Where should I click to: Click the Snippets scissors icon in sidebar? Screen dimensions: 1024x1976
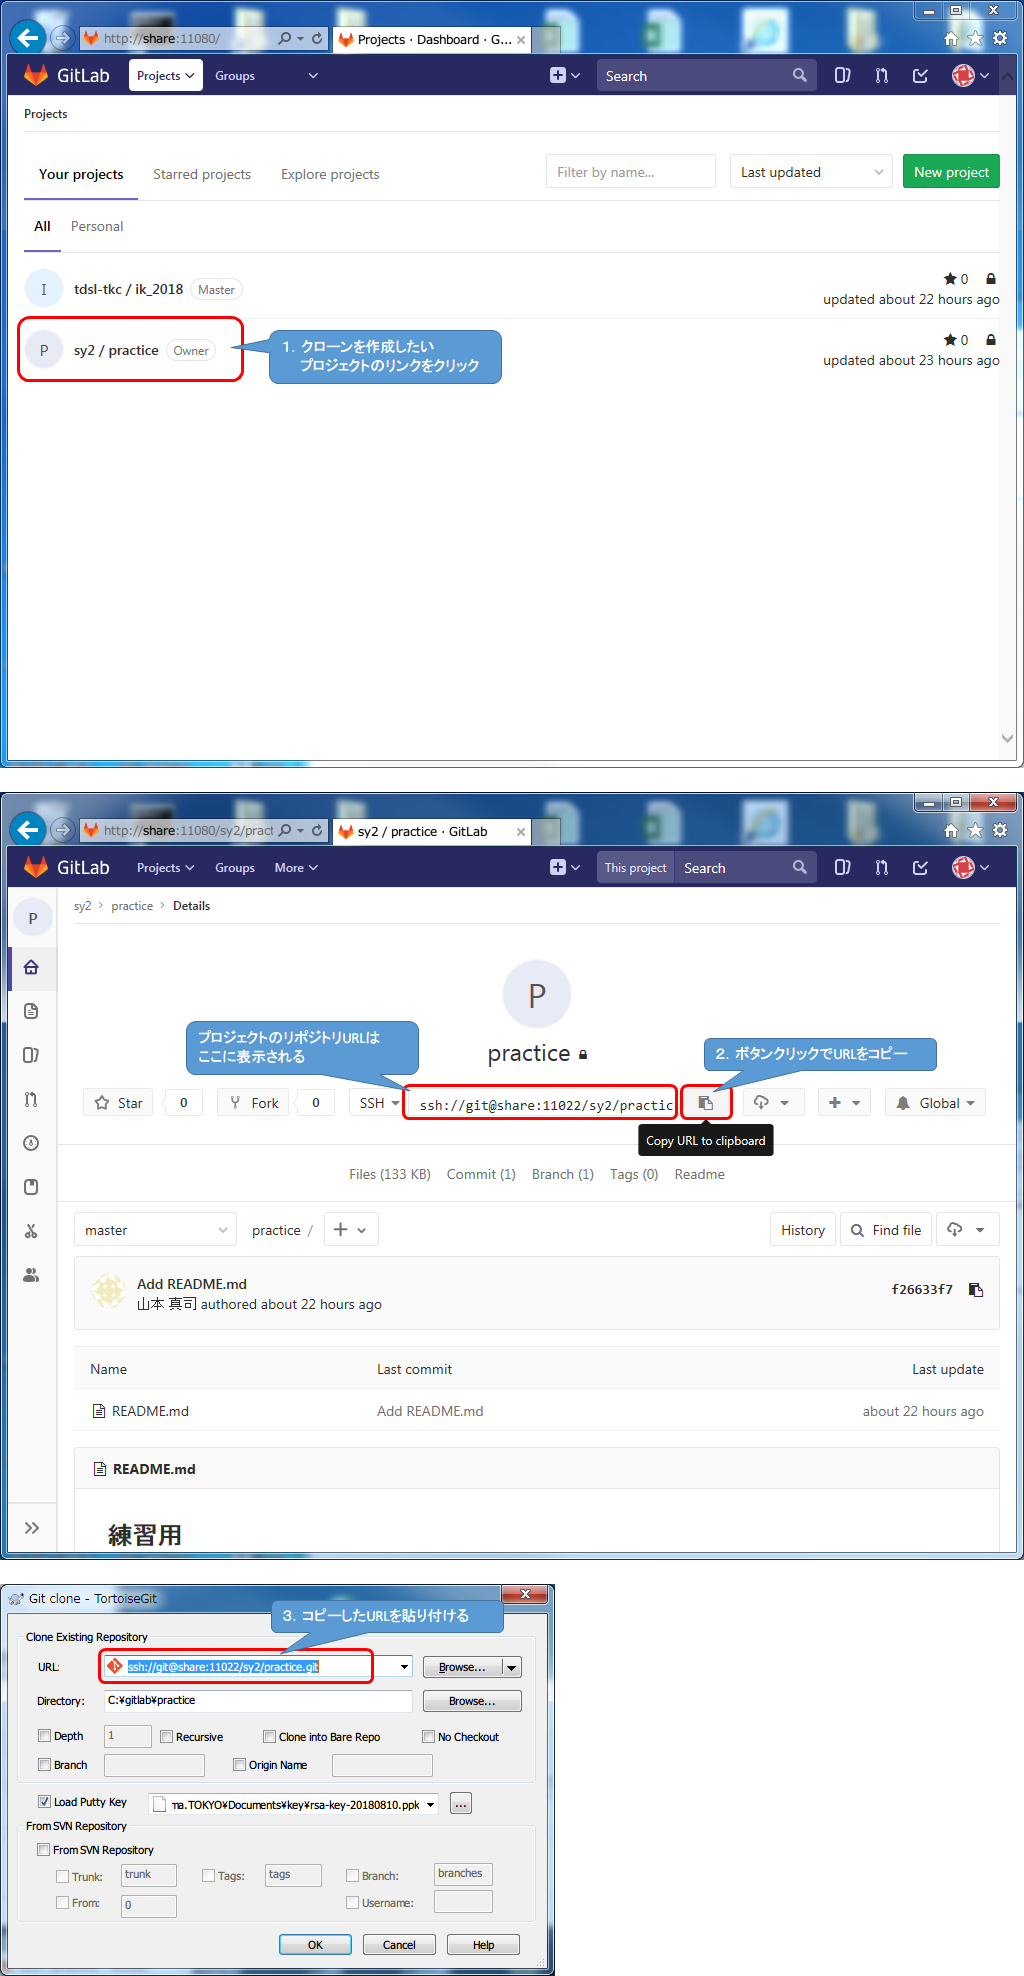(x=31, y=1231)
